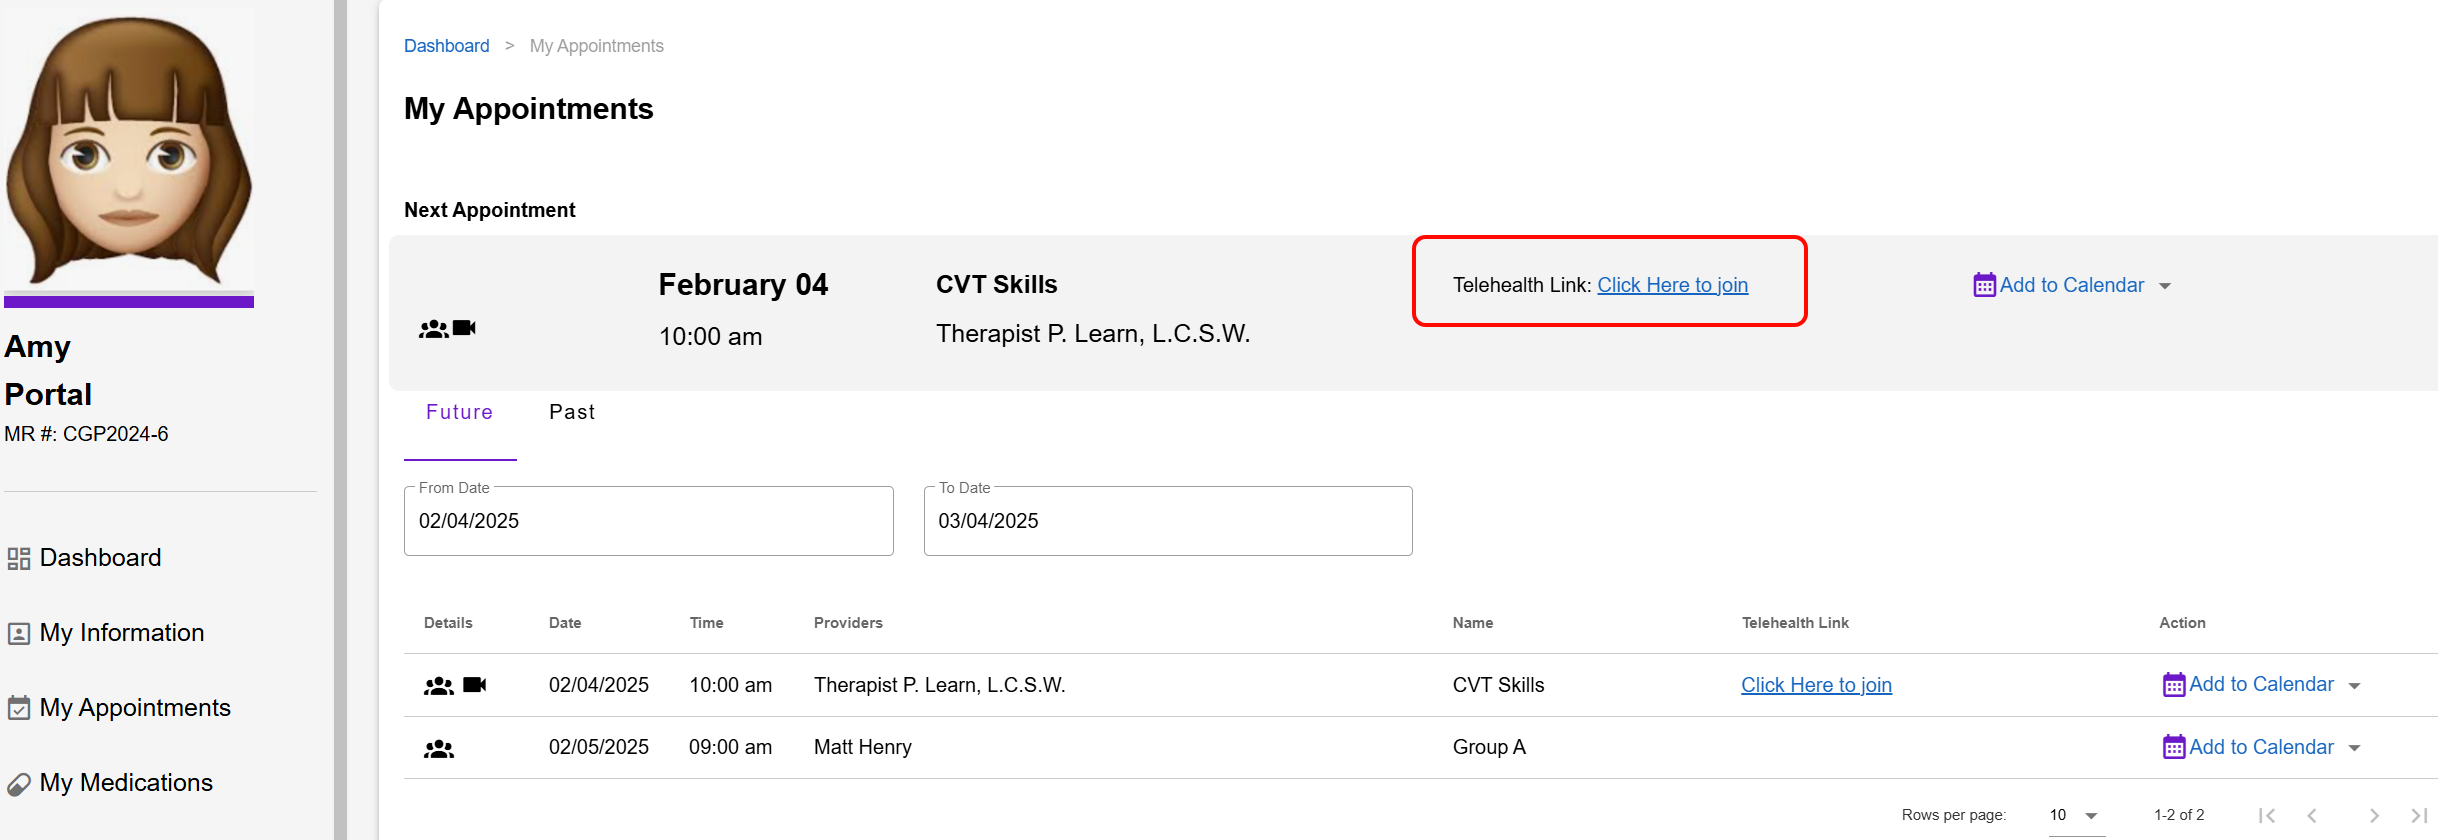2438x840 pixels.
Task: Click the My Appointments calendar-check icon
Action: pos(18,708)
